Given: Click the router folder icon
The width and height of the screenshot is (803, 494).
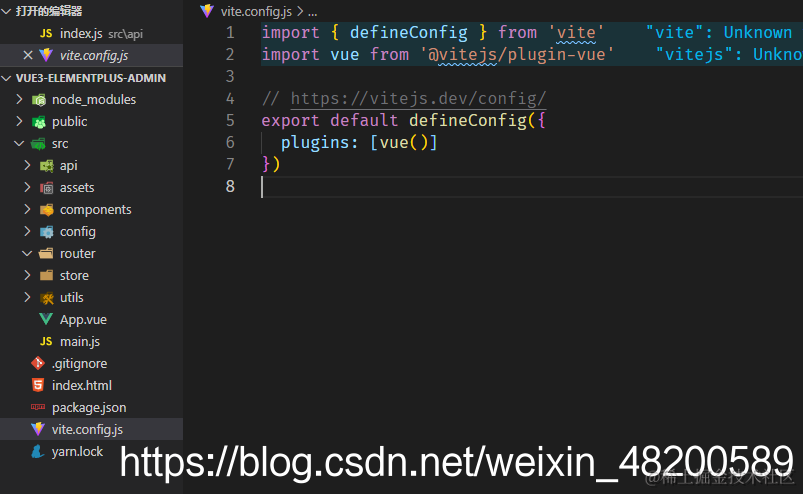Looking at the screenshot, I should [x=47, y=253].
